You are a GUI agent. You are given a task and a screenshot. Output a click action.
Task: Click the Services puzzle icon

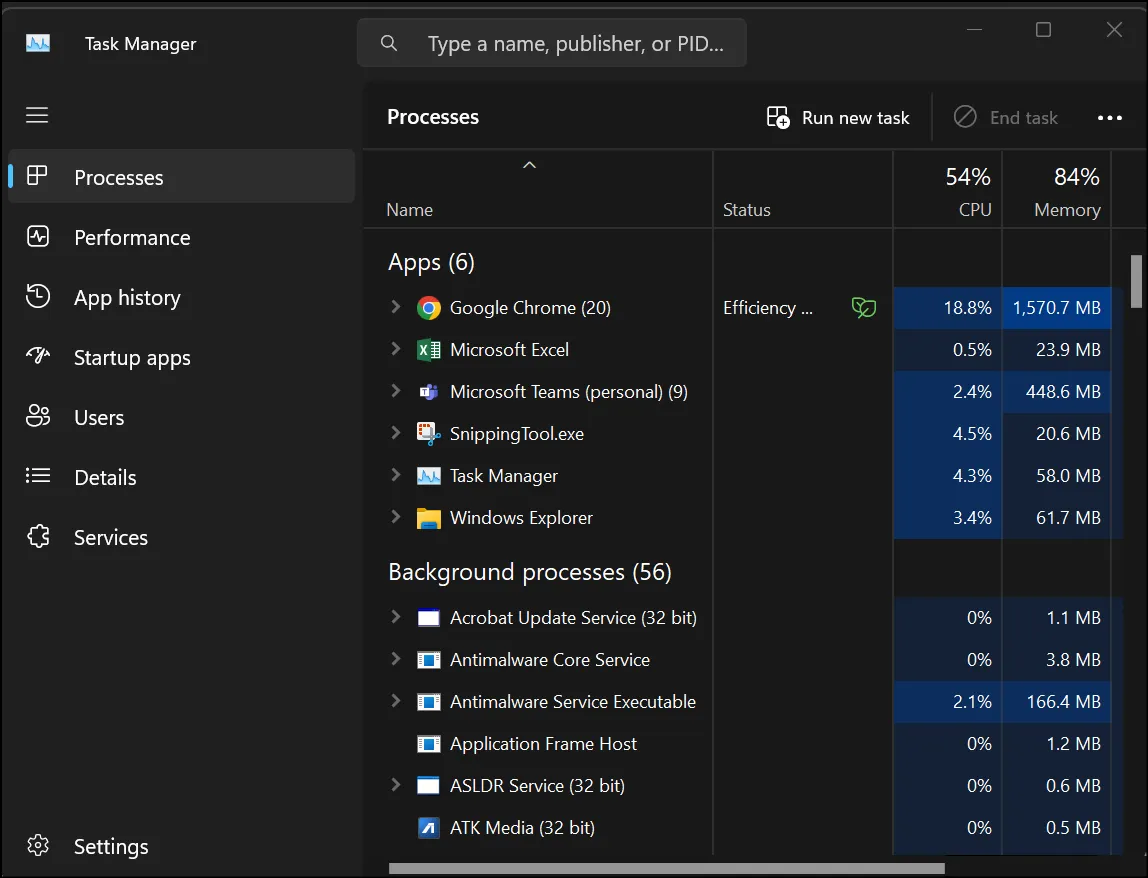coord(38,536)
